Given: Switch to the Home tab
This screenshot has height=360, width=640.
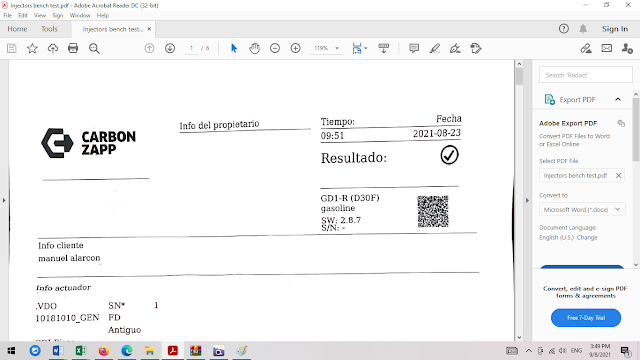Looking at the screenshot, I should (x=17, y=29).
